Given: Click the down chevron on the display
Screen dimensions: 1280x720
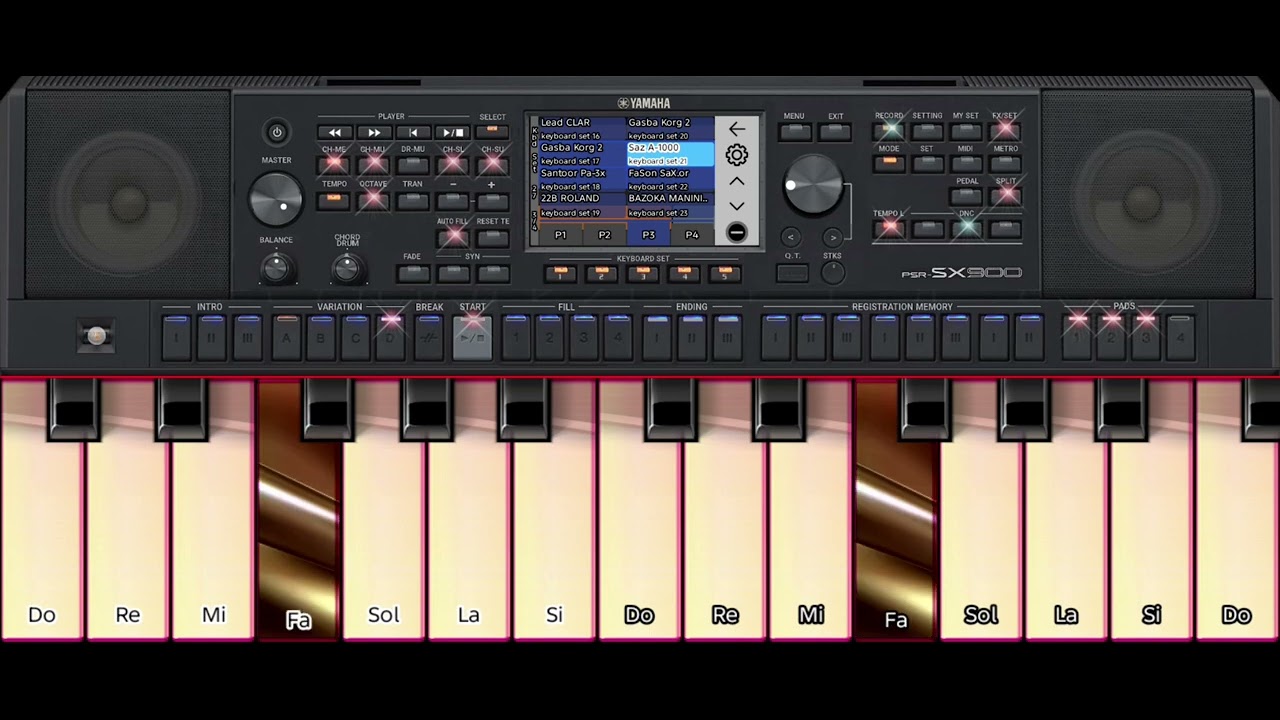Looking at the screenshot, I should [x=737, y=206].
